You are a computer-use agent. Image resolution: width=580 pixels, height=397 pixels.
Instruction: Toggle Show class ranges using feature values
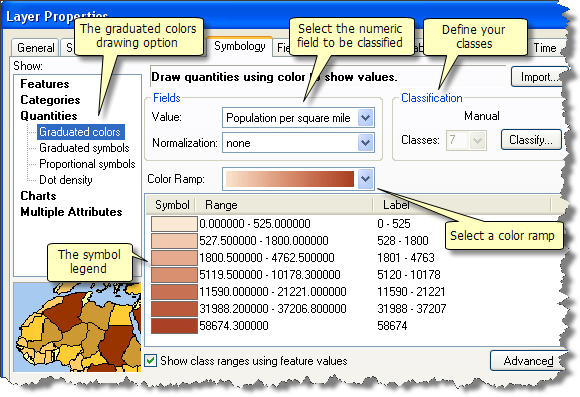(x=151, y=360)
